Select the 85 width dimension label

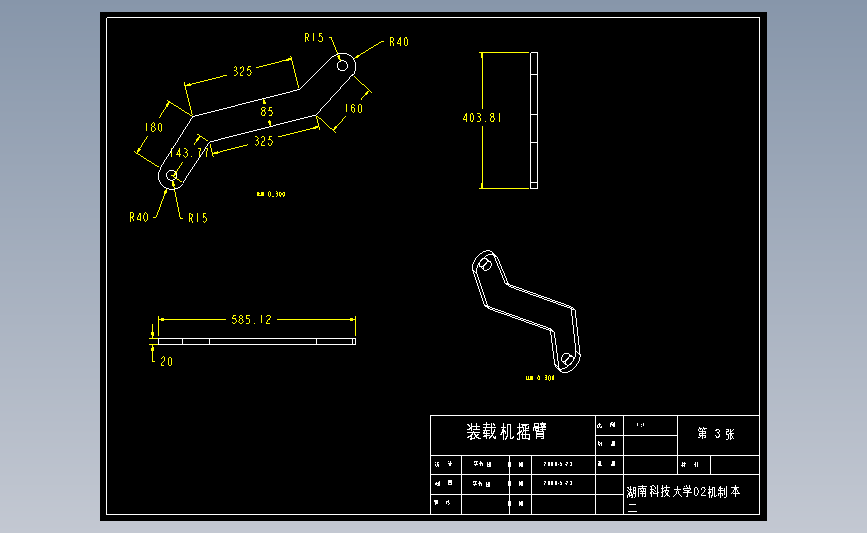pos(267,112)
